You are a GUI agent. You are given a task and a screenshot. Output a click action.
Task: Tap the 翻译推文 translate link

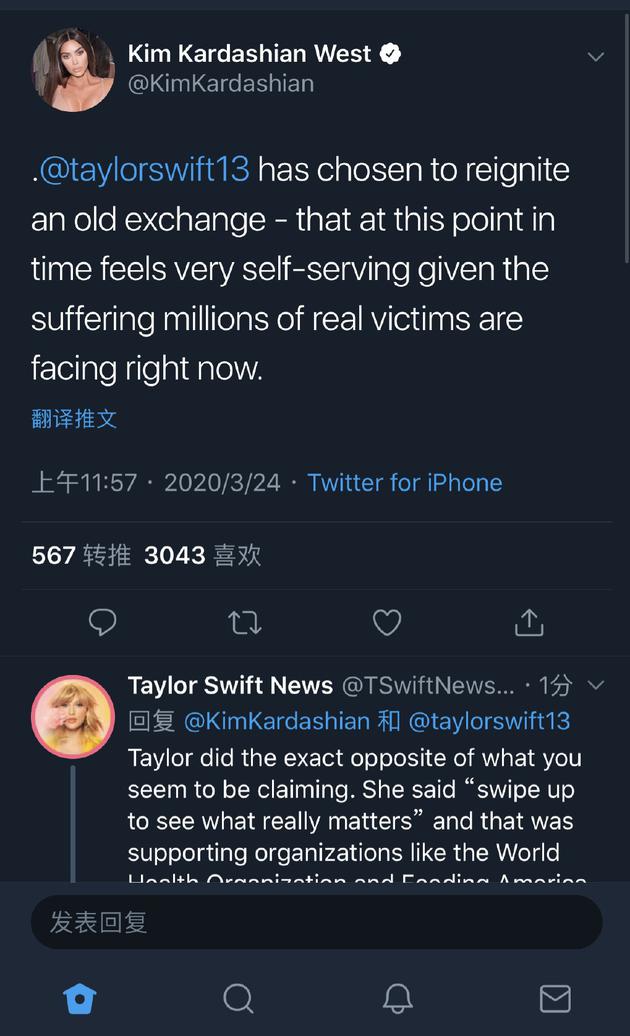coord(74,419)
